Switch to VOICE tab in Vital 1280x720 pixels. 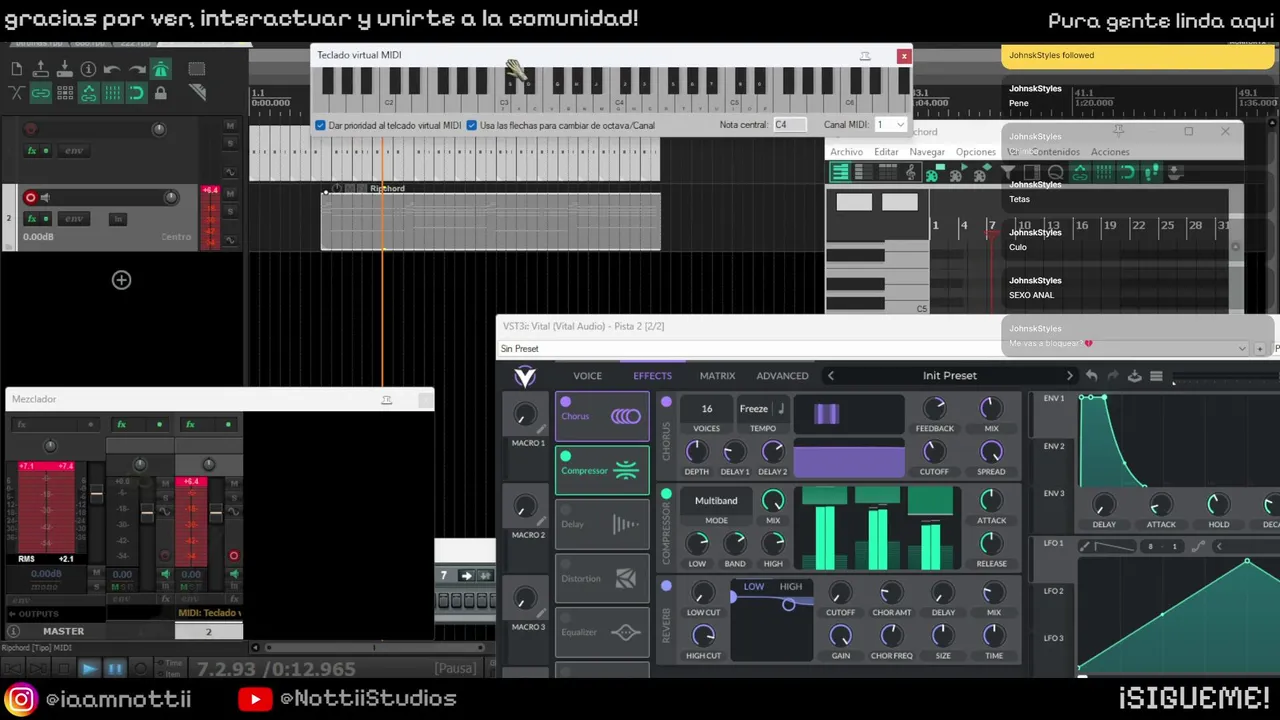[x=587, y=376]
